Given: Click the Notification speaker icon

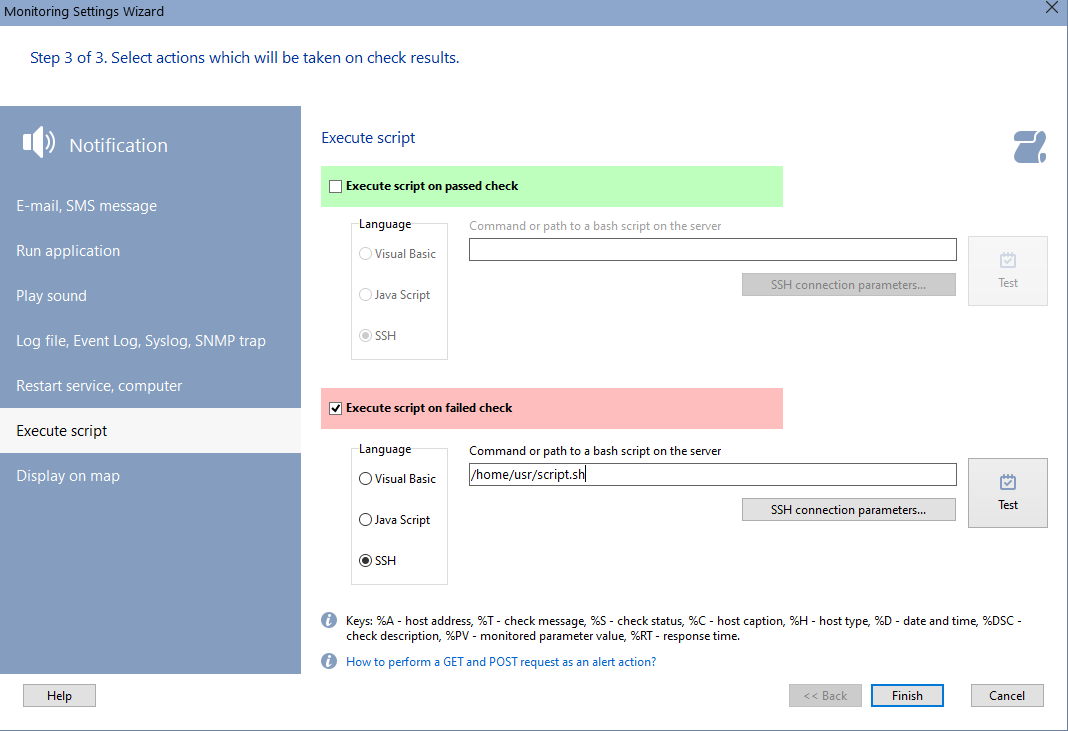Looking at the screenshot, I should 37,142.
